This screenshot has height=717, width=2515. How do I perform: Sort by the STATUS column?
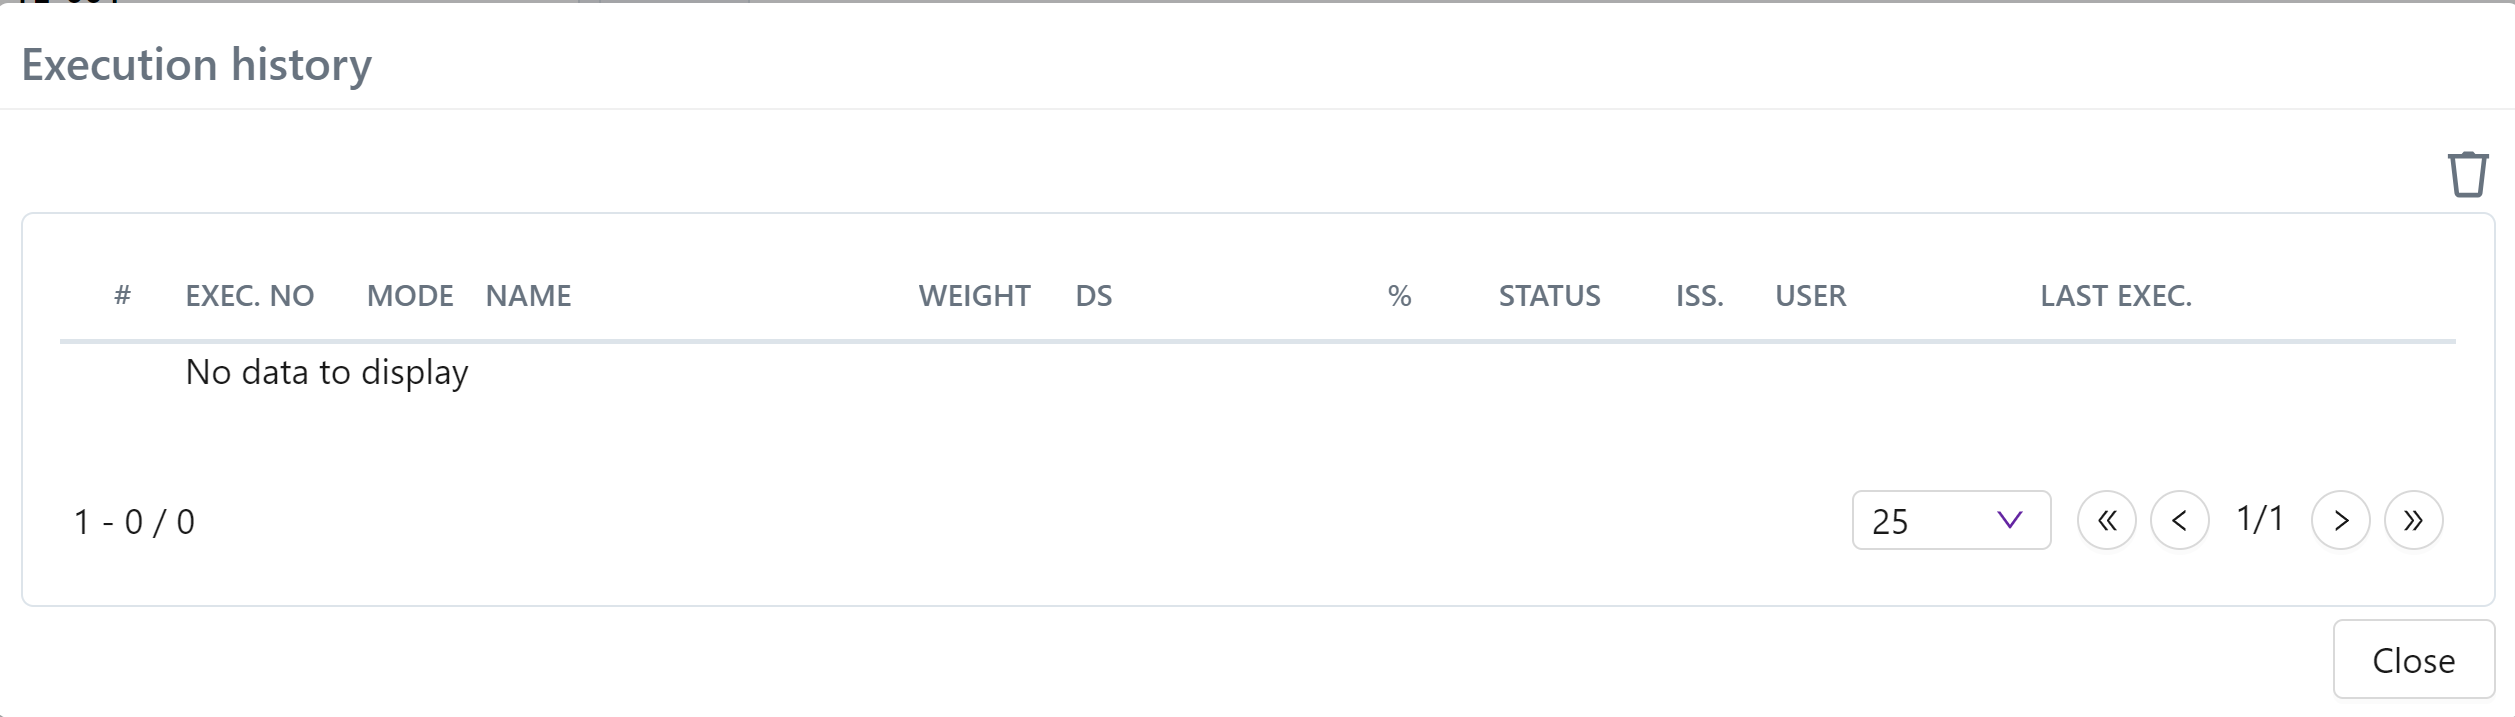click(x=1549, y=296)
